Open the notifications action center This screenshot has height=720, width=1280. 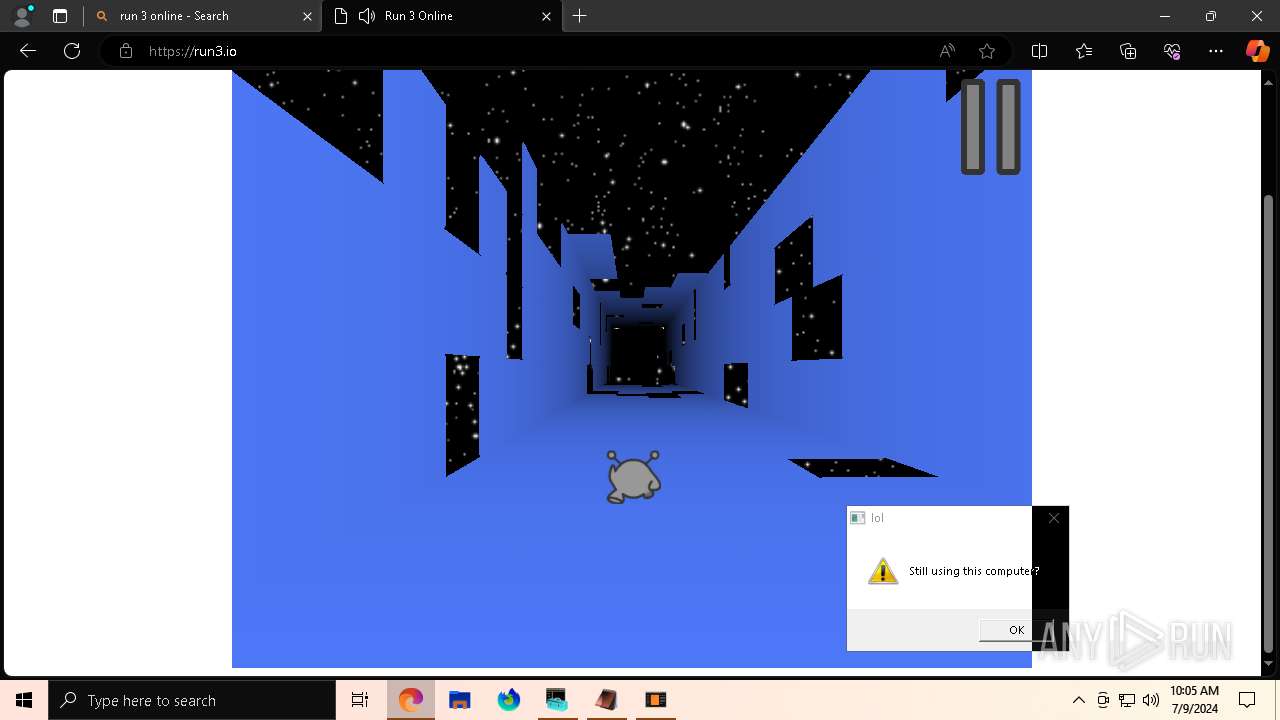(1247, 700)
